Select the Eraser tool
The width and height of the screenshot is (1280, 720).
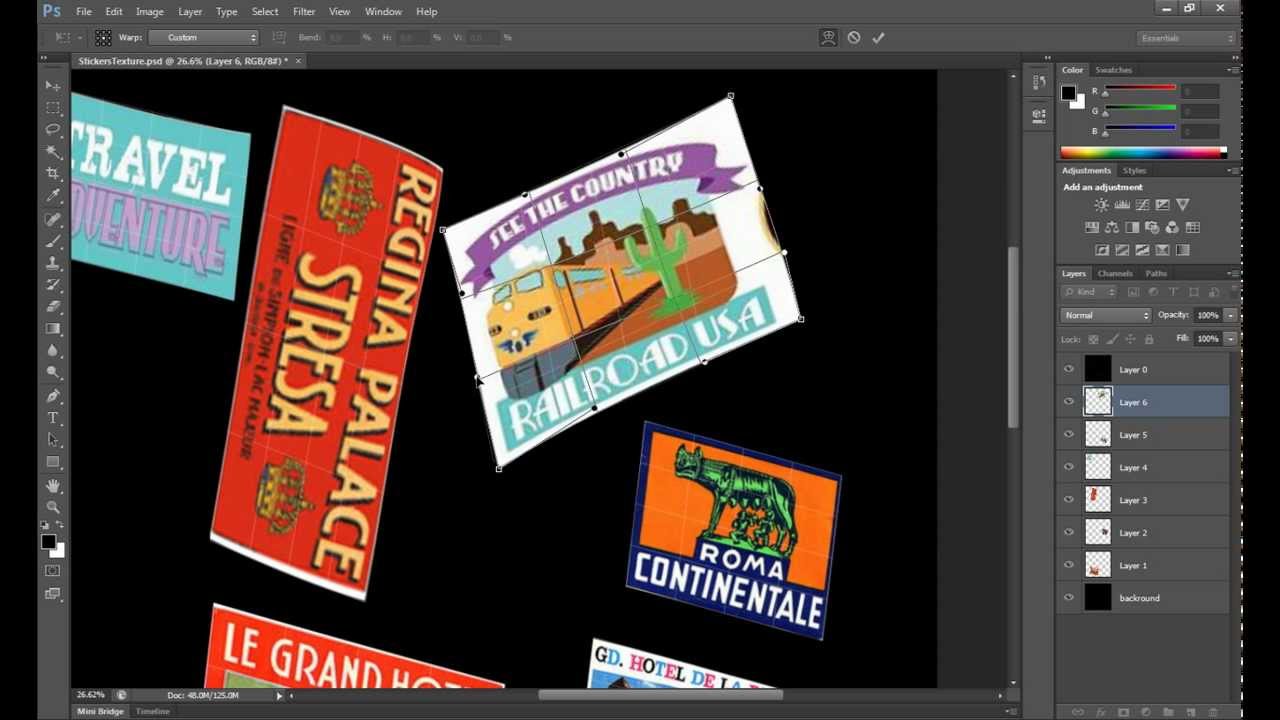pyautogui.click(x=53, y=306)
